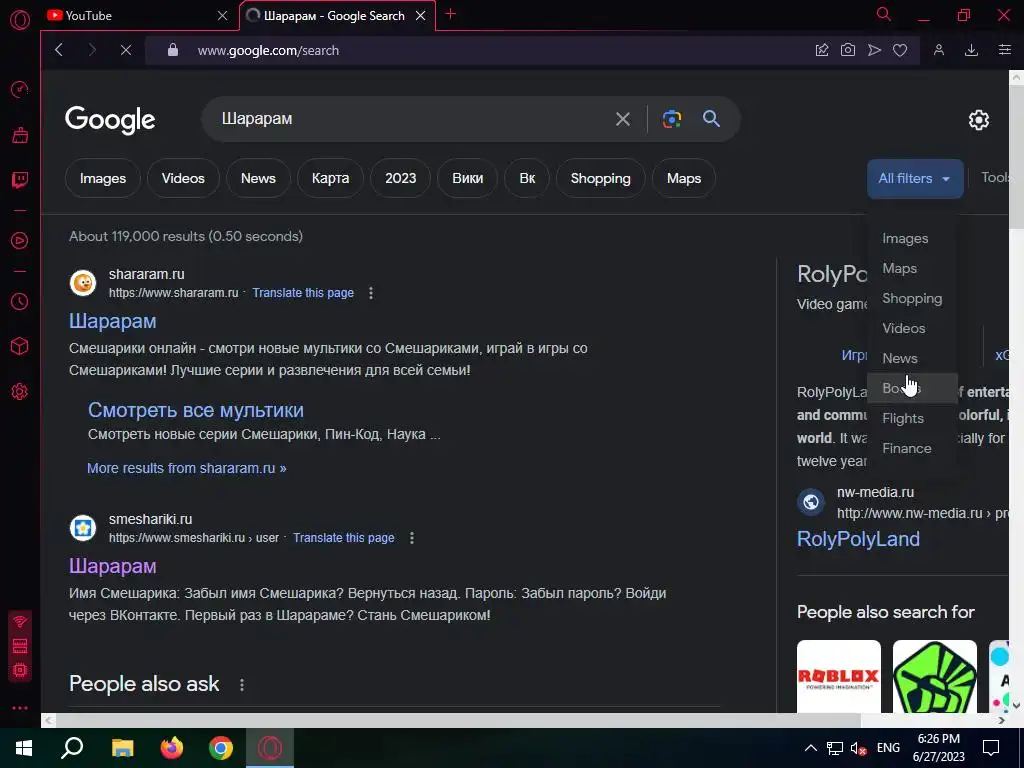1024x768 pixels.
Task: Open Twitch panel in Opera sidebar
Action: tap(20, 180)
